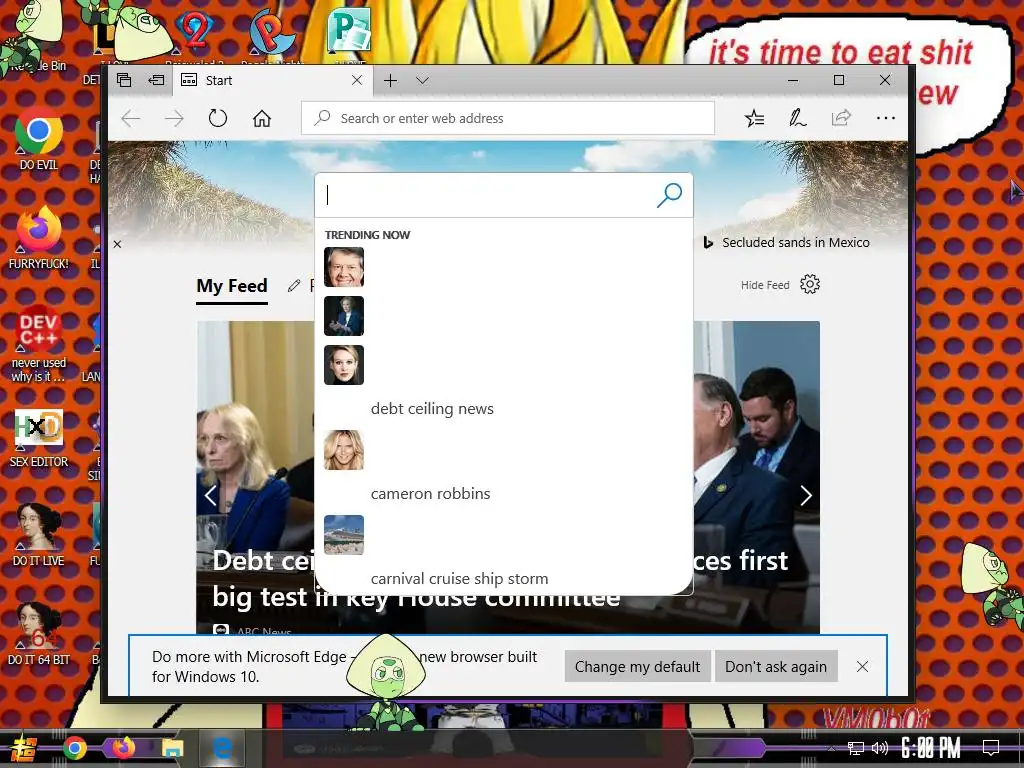Show next news slide with right chevron
Viewport: 1024px width, 768px height.
tap(806, 496)
